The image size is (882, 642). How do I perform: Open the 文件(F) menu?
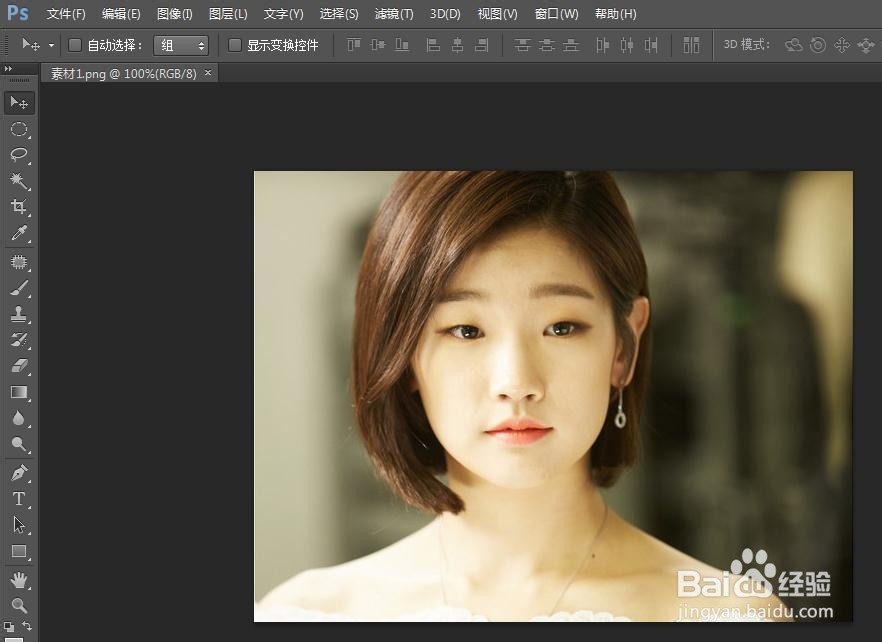click(66, 14)
